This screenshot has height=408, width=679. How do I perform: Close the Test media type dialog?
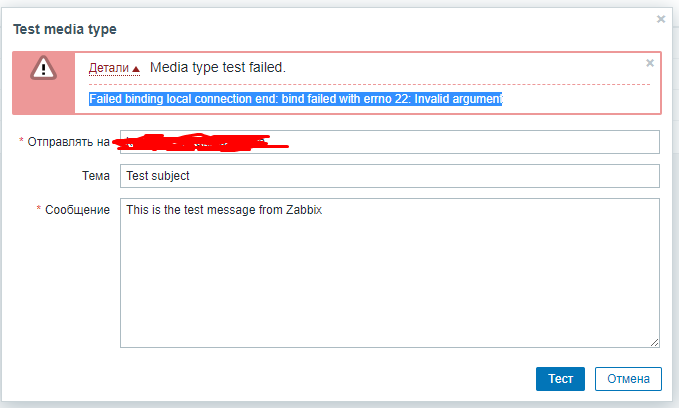661,19
